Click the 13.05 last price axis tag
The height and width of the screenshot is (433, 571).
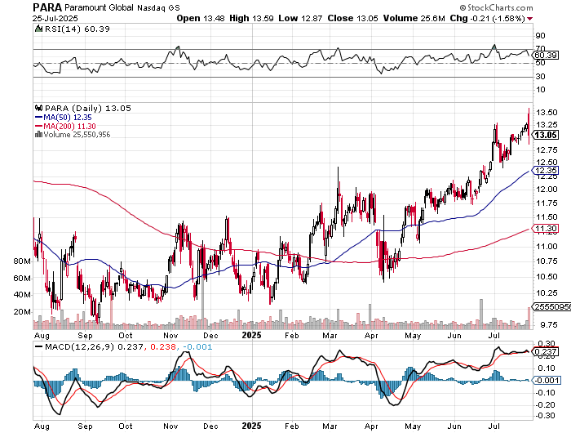pos(546,135)
